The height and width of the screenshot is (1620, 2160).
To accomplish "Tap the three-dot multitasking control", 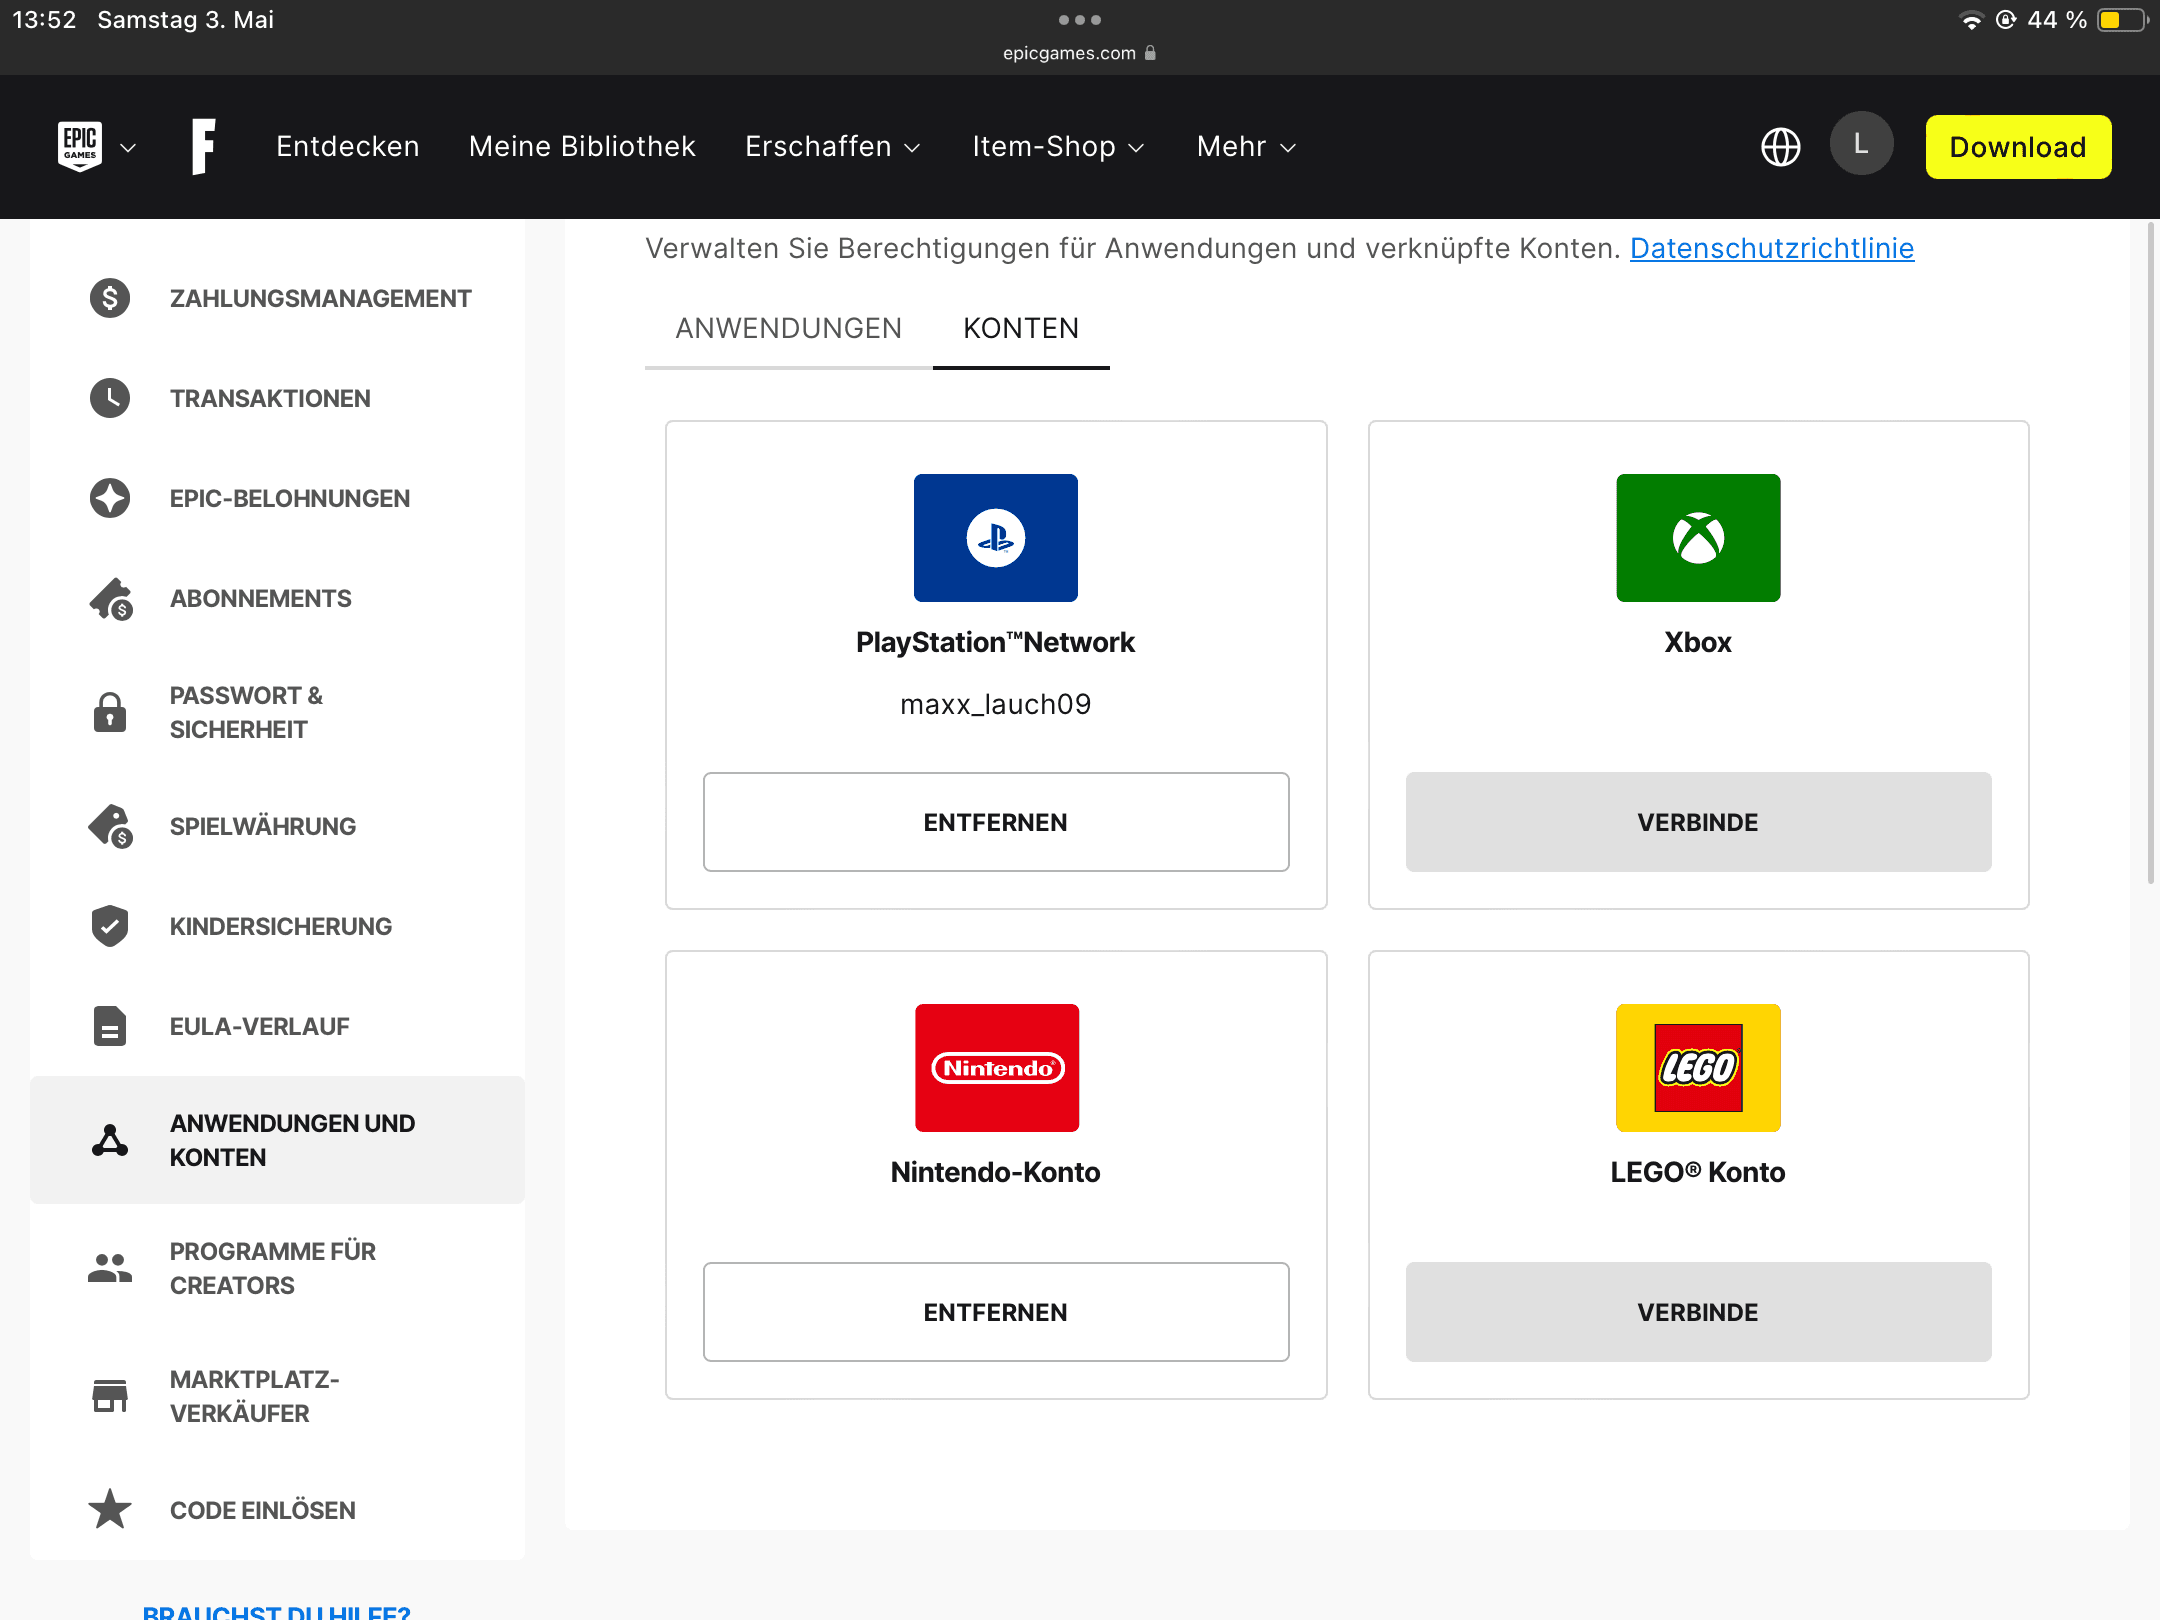I will pyautogui.click(x=1080, y=20).
